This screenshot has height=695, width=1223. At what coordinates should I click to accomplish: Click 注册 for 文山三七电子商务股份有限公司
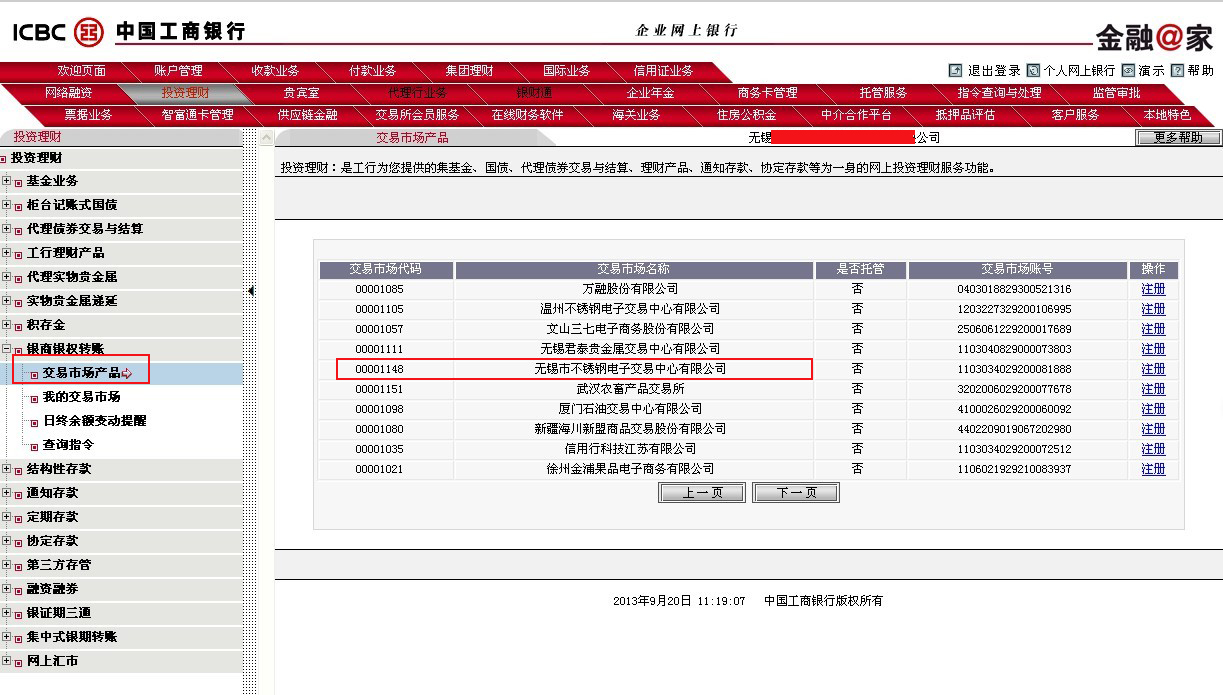[1153, 329]
